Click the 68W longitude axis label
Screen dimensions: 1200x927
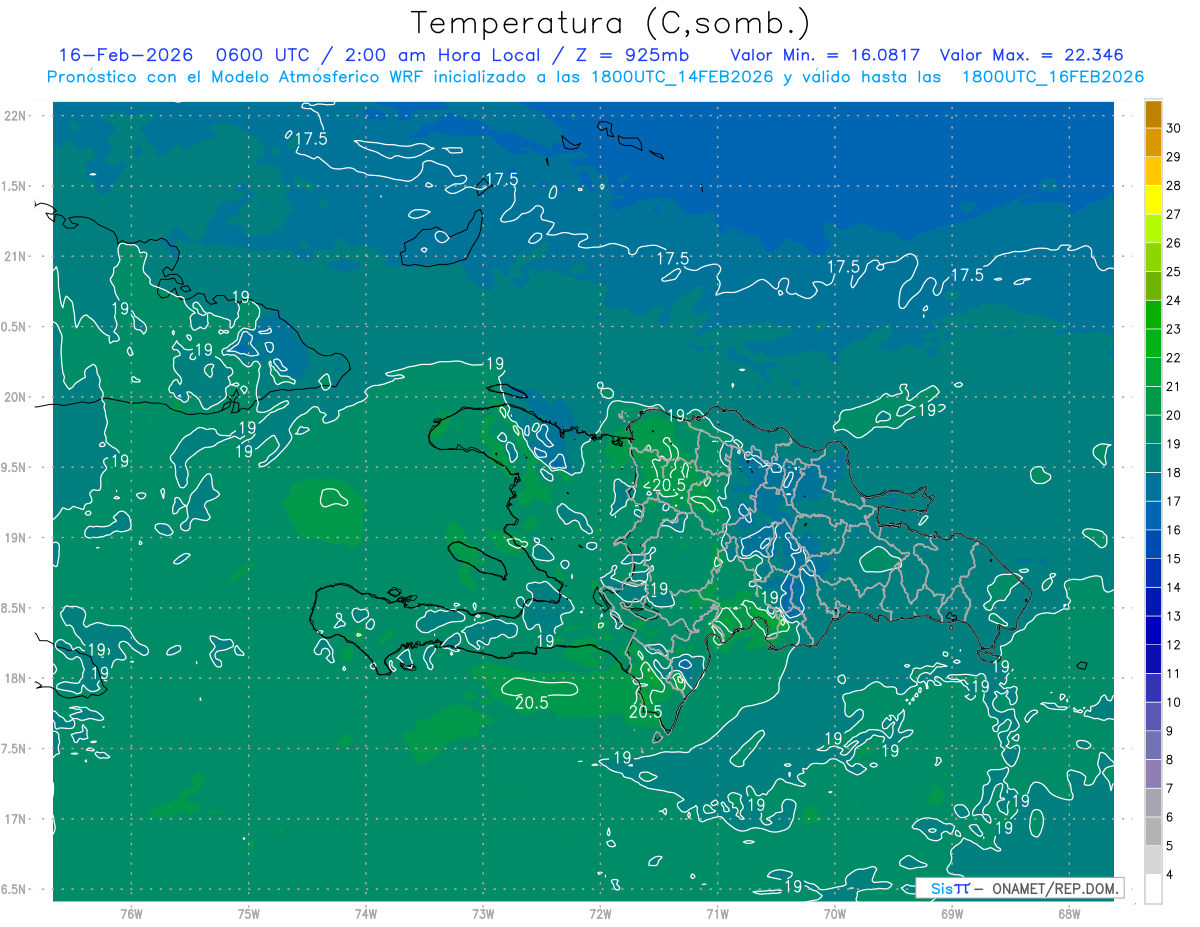(1069, 914)
